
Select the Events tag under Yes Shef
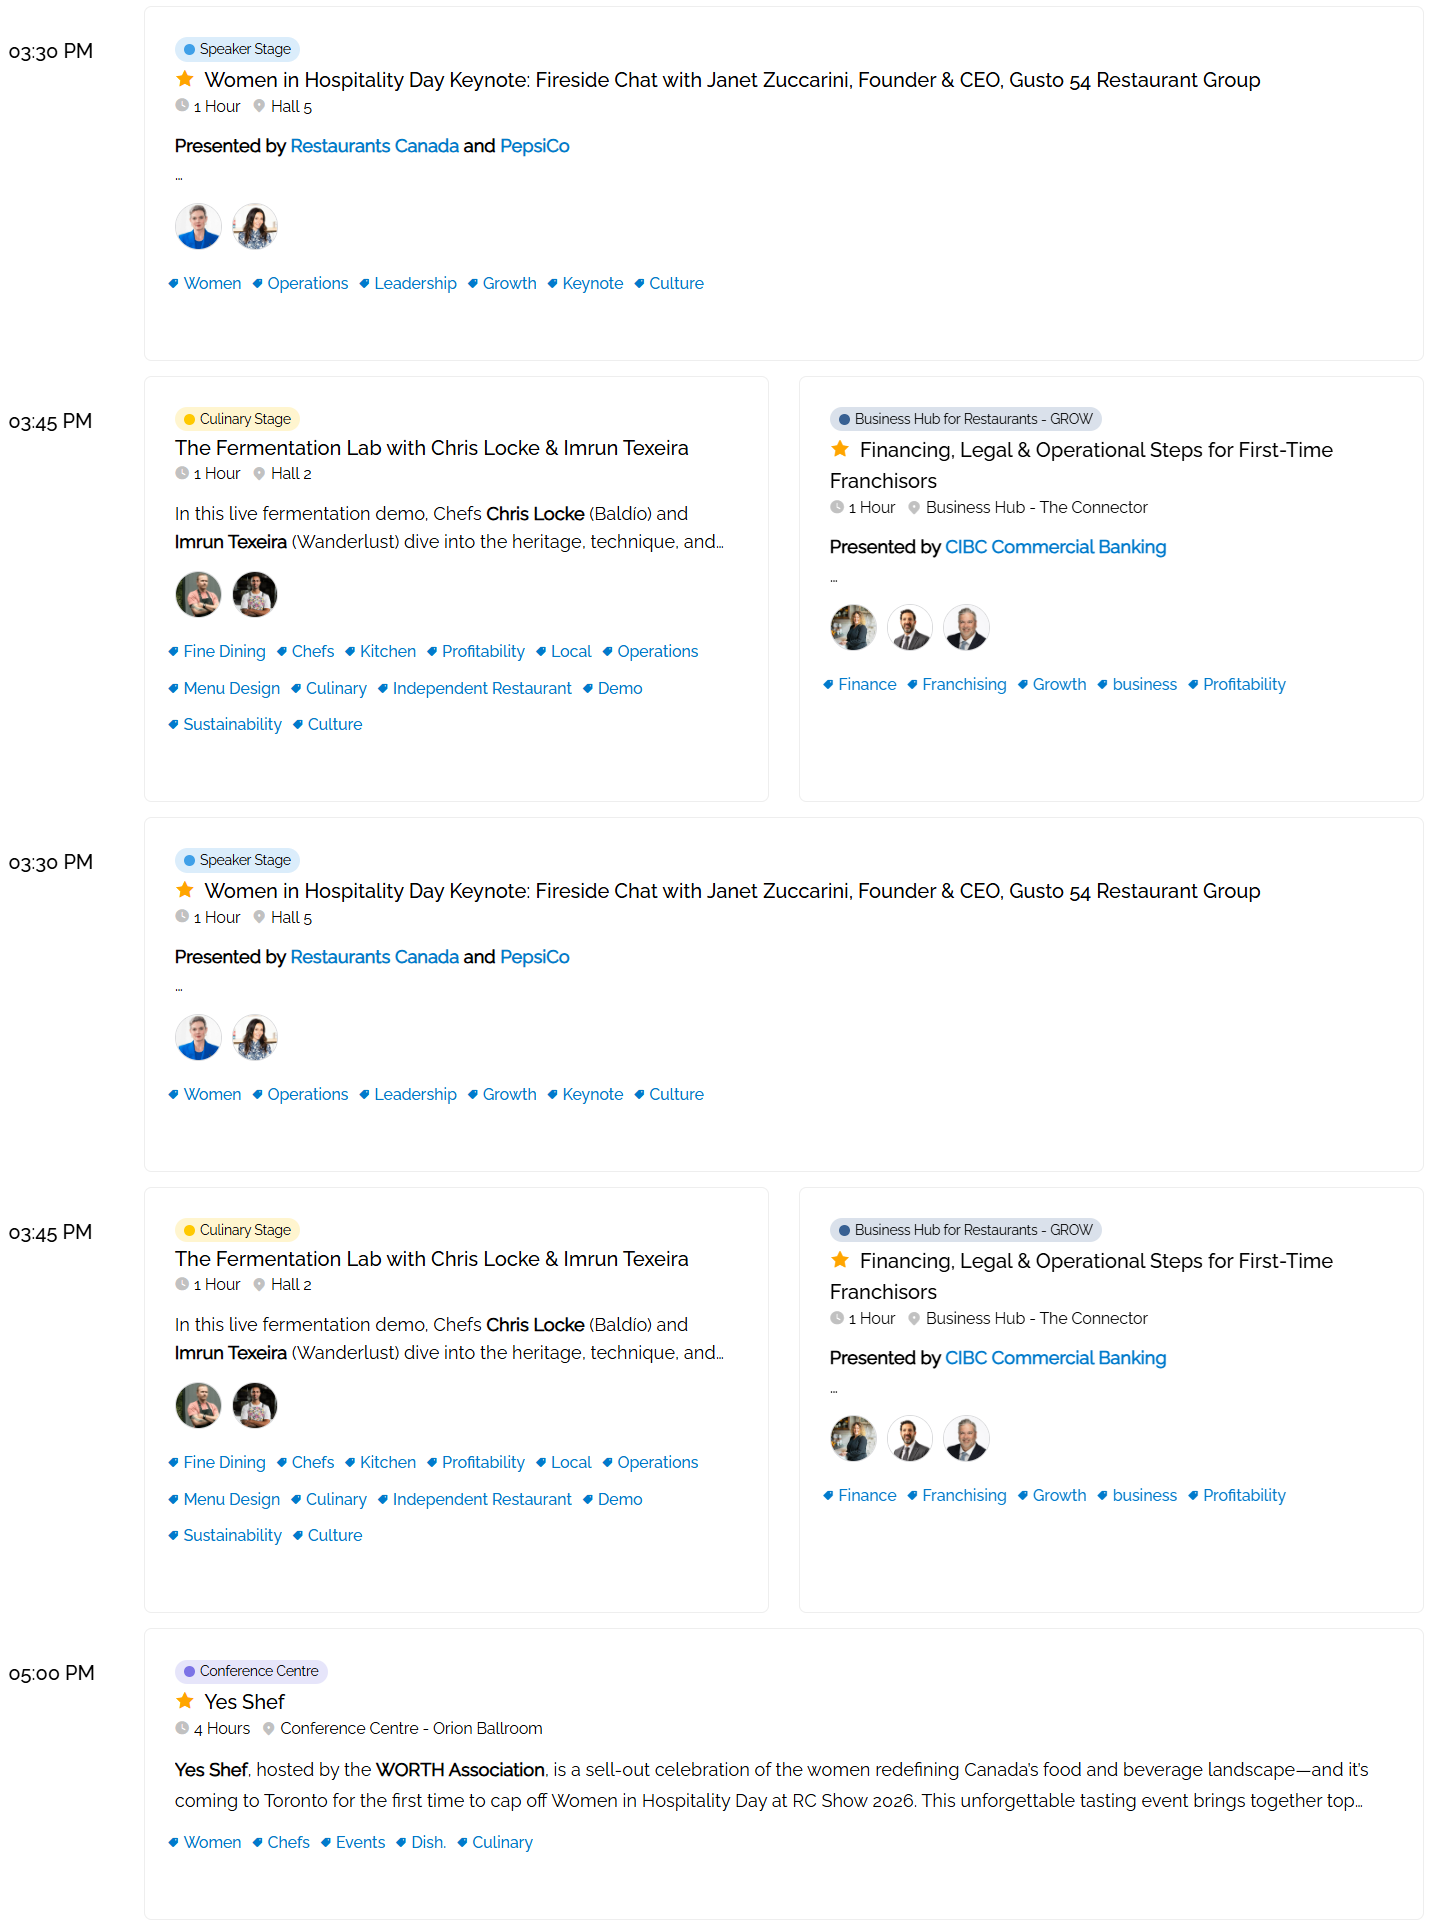pos(360,1842)
